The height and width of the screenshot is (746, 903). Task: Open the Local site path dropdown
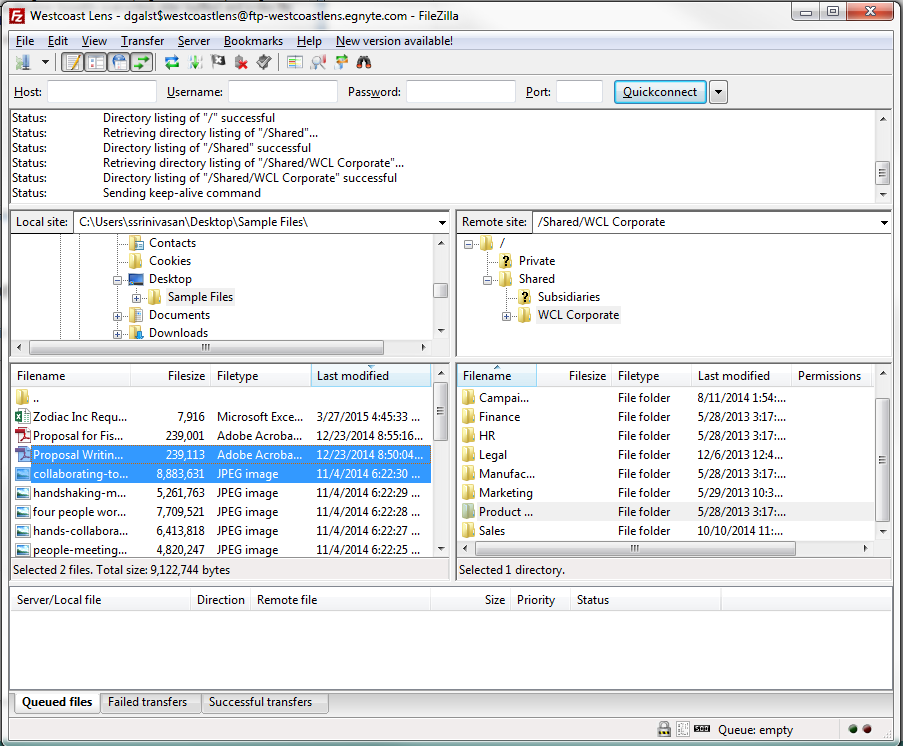442,222
